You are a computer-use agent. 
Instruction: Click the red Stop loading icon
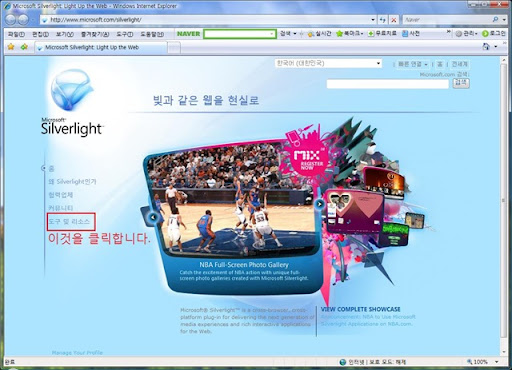point(394,20)
